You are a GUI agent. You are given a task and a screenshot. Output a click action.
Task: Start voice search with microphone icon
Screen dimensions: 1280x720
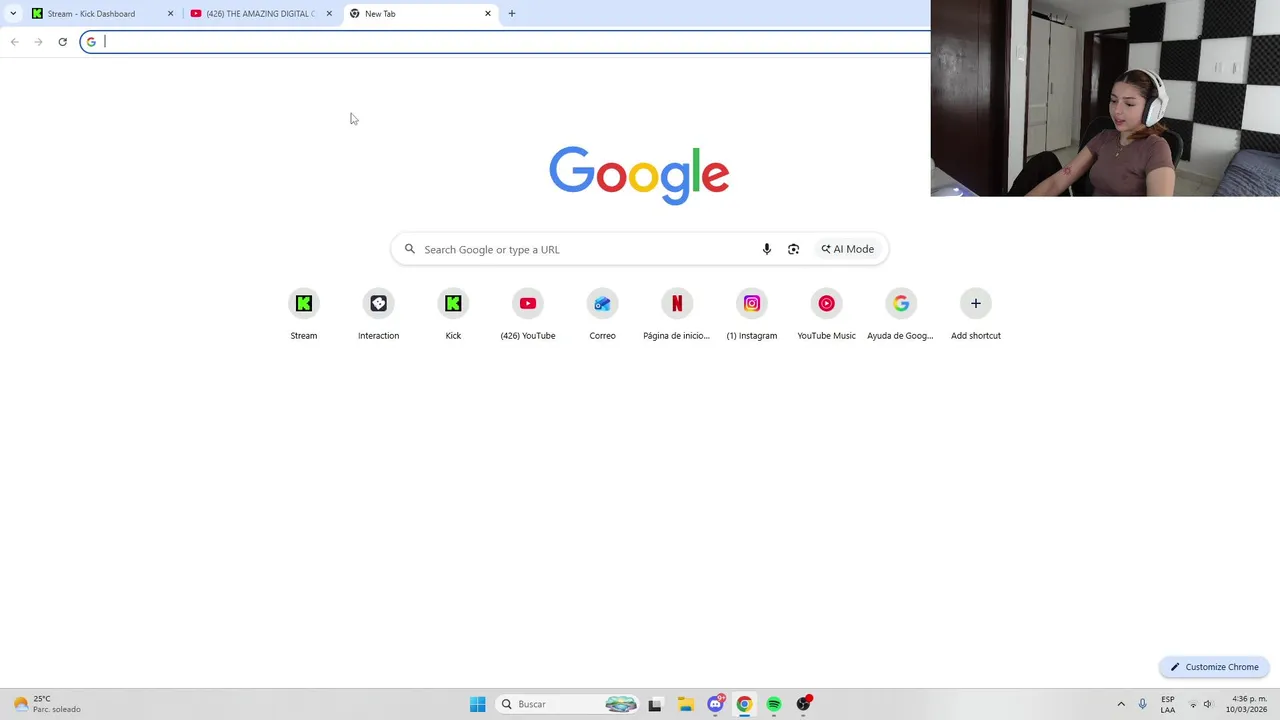[x=767, y=249]
